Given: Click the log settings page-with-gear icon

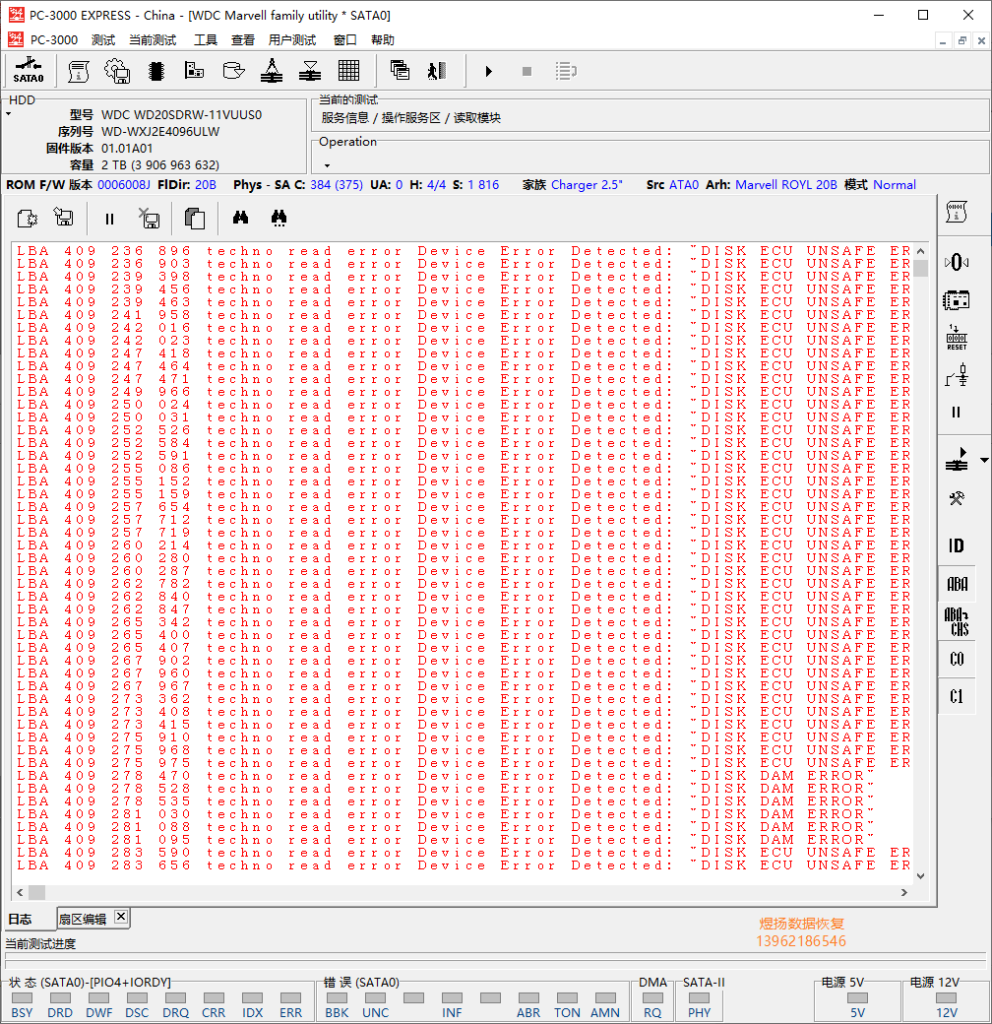Looking at the screenshot, I should tap(27, 218).
